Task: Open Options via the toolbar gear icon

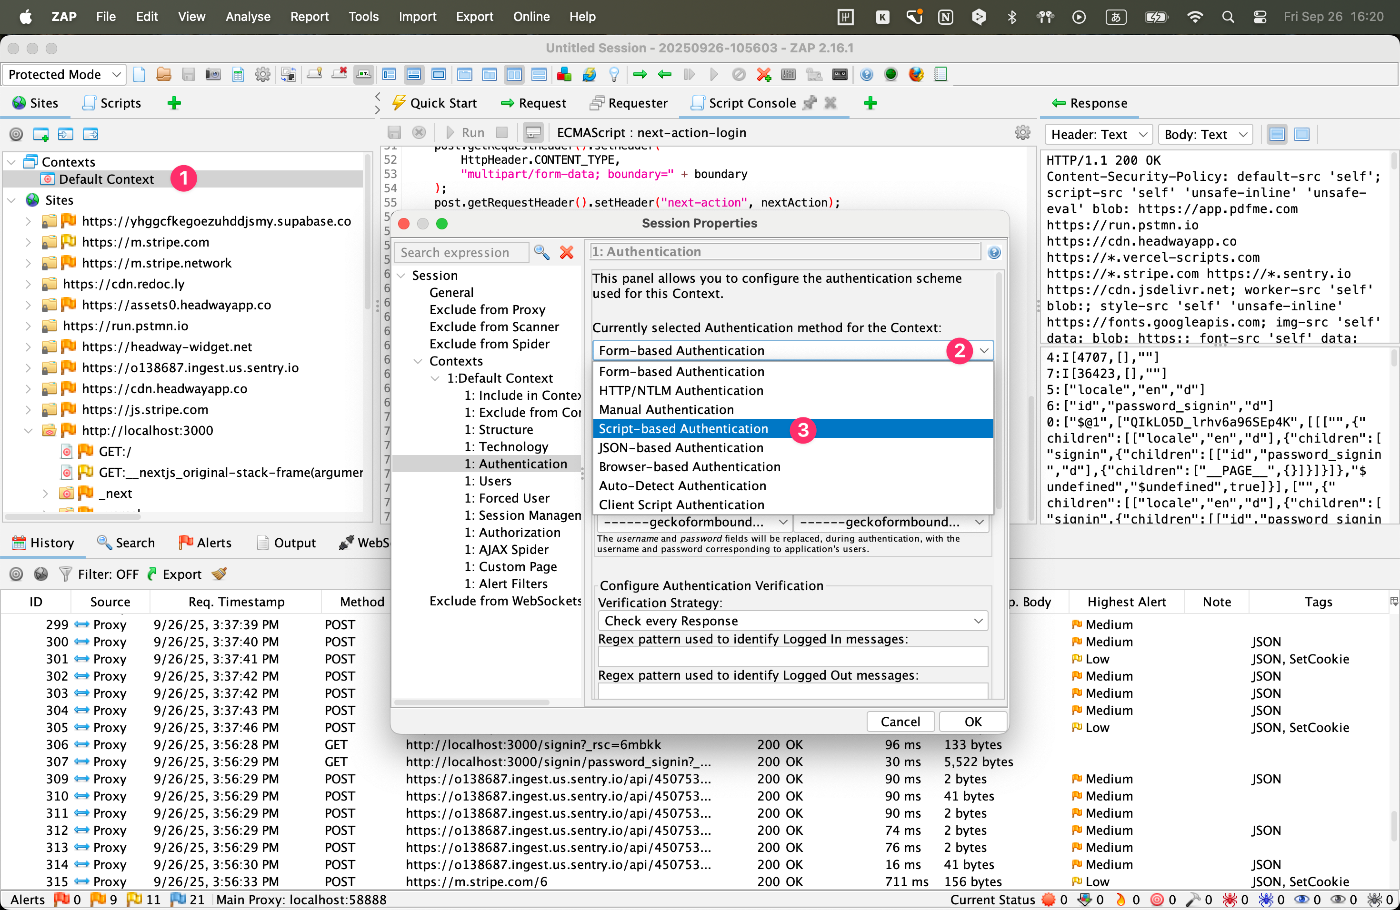Action: [263, 74]
